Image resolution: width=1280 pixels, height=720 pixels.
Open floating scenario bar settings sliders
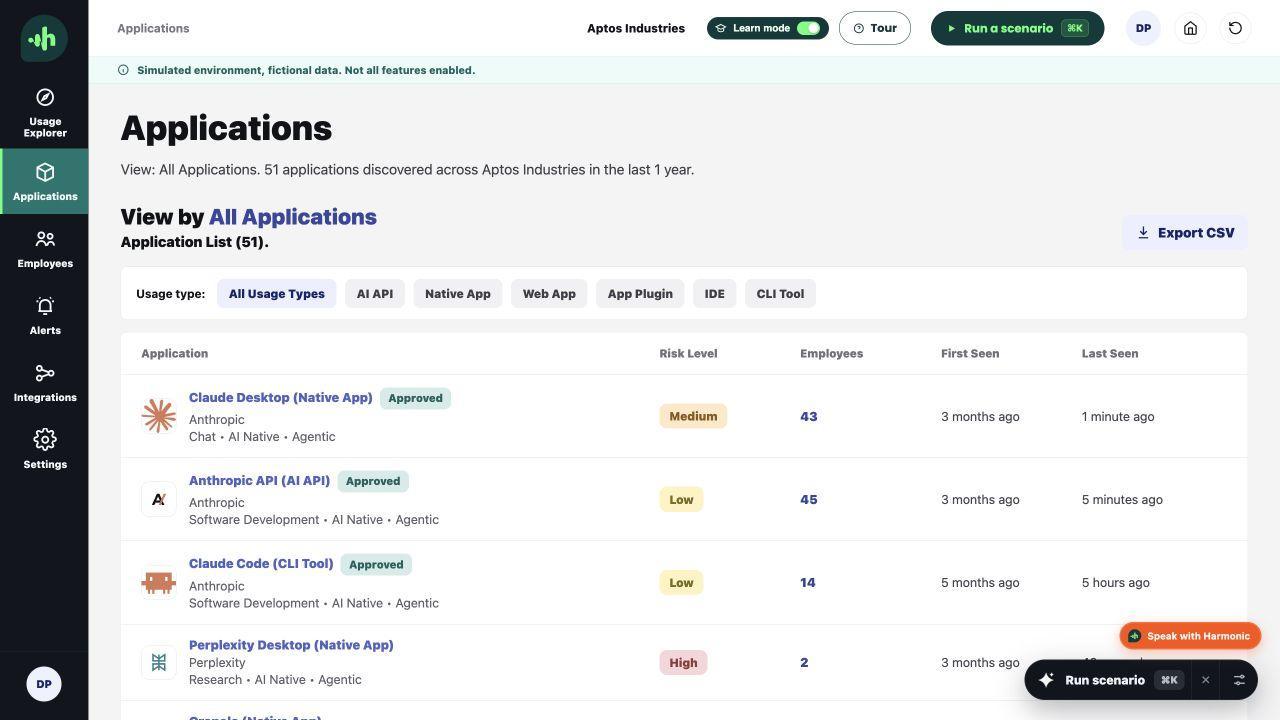1239,680
